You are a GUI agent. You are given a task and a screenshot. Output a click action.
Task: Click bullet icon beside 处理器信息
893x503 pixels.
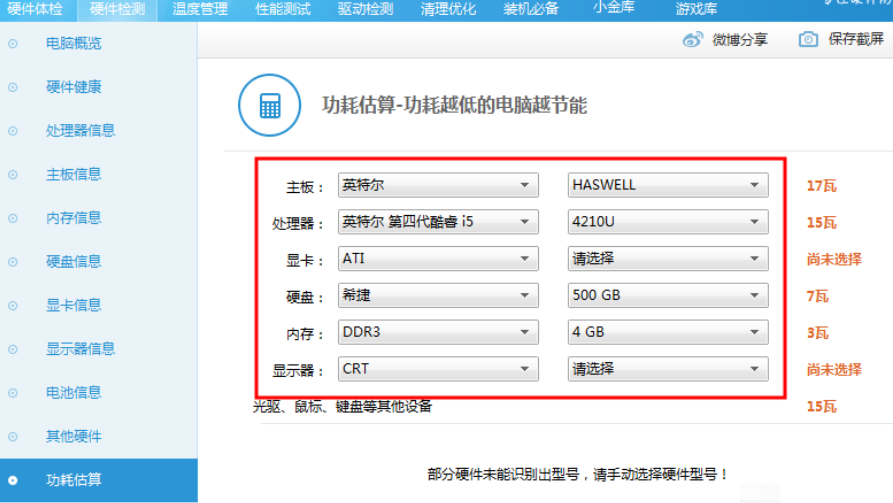(x=13, y=131)
